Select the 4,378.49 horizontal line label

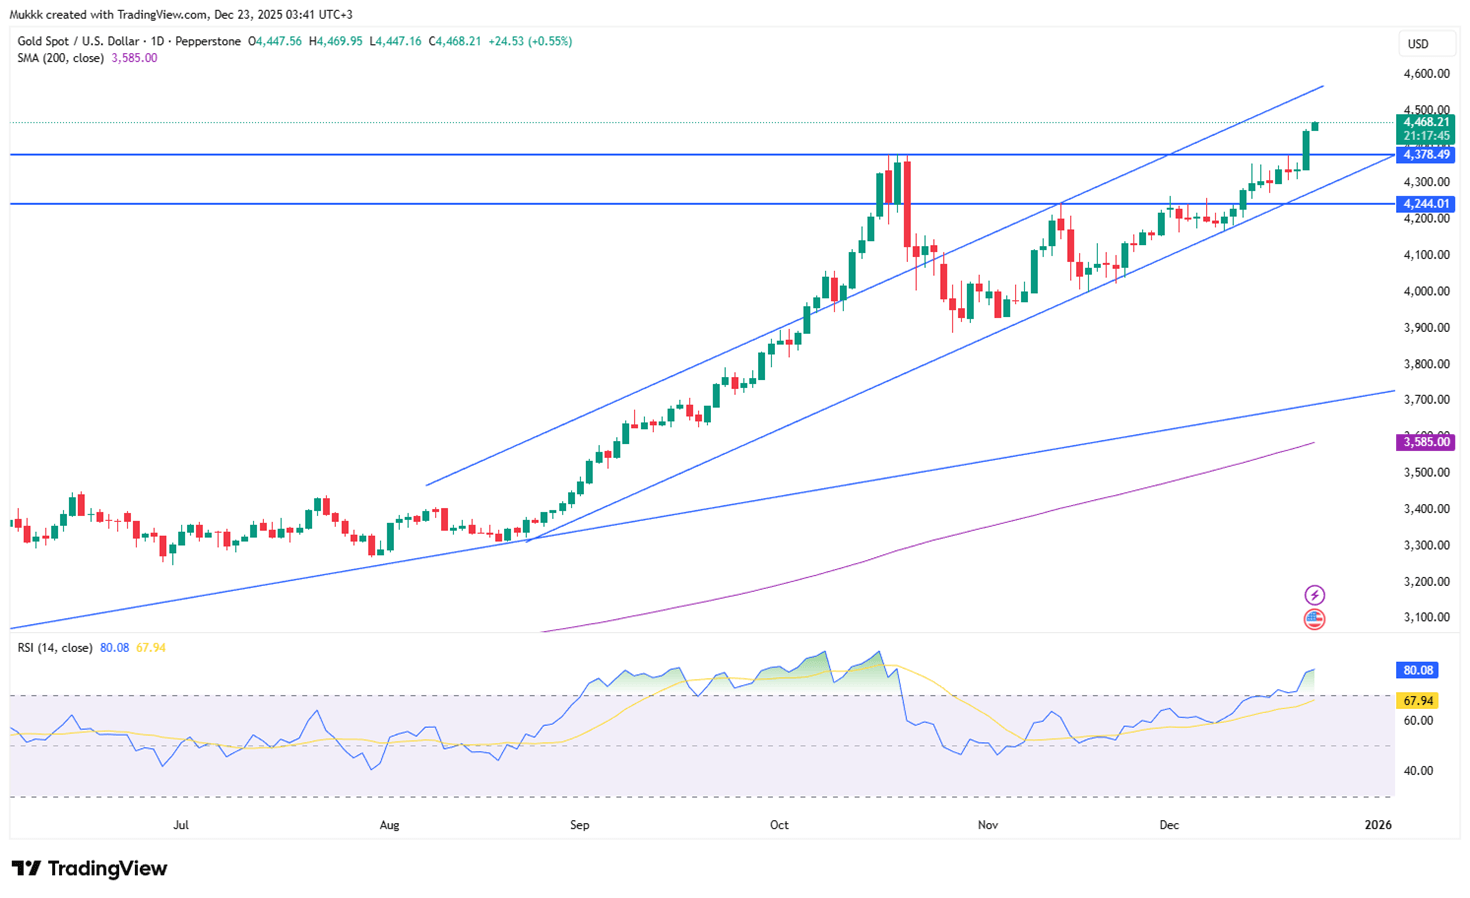pos(1425,155)
